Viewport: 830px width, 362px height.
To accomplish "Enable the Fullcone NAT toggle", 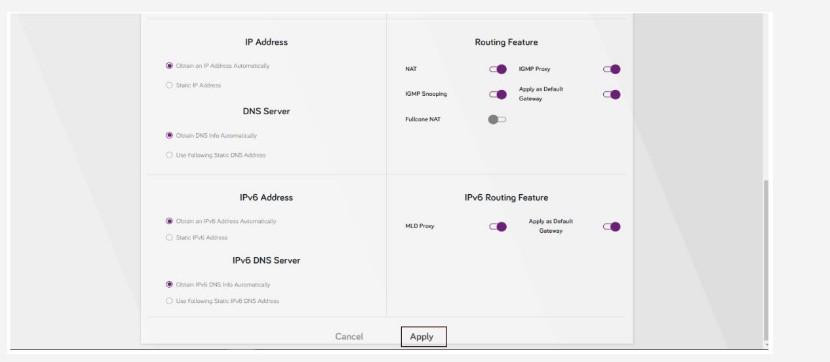I will click(x=497, y=120).
